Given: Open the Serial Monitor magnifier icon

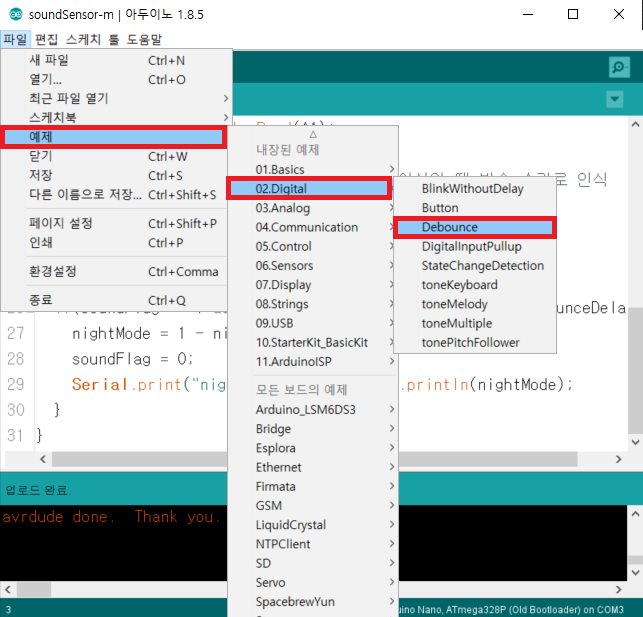Looking at the screenshot, I should coord(619,67).
